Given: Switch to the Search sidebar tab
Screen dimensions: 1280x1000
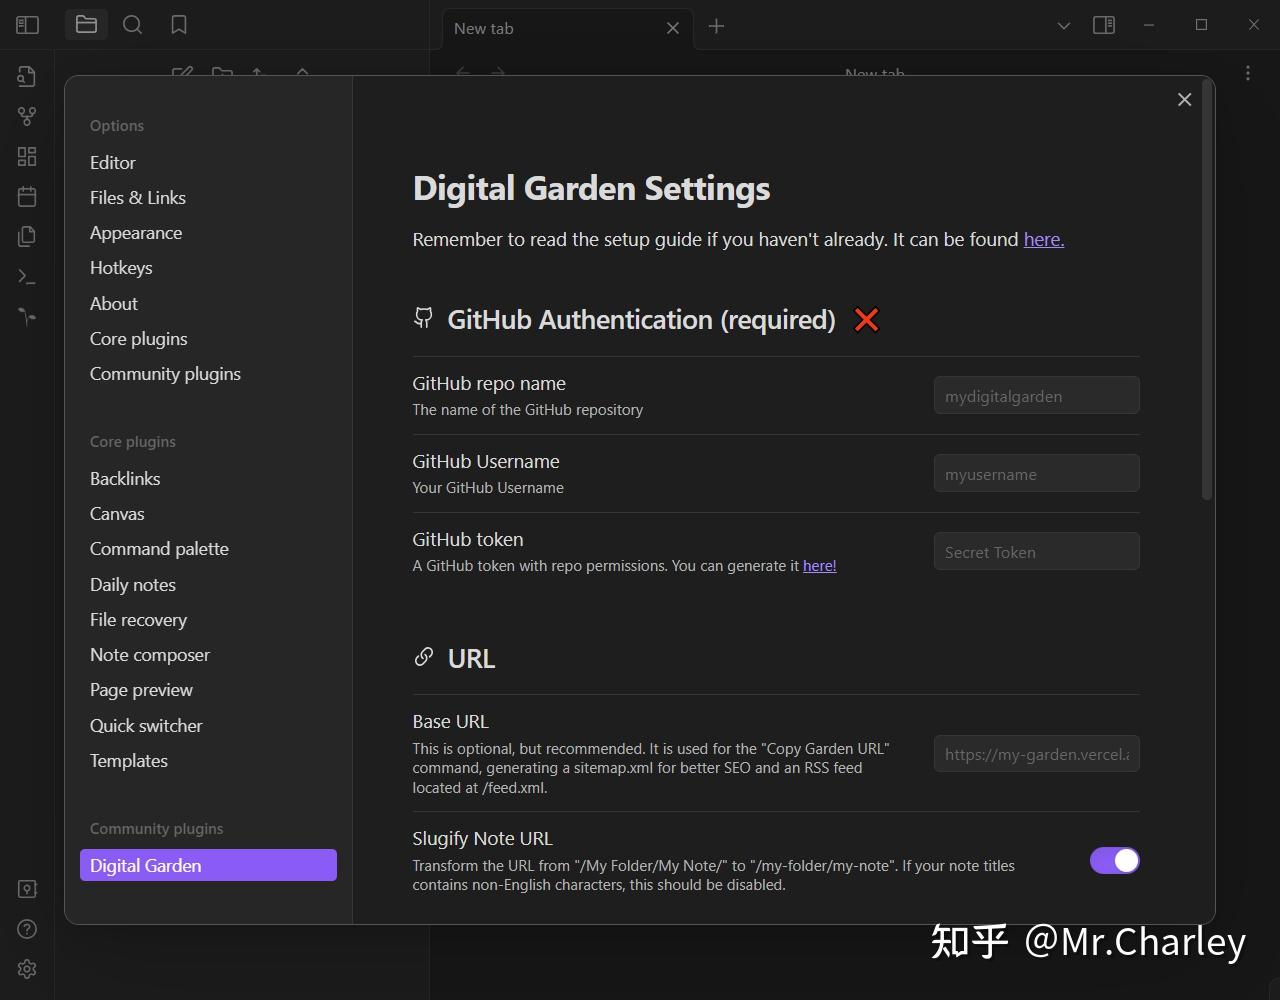Looking at the screenshot, I should point(132,24).
